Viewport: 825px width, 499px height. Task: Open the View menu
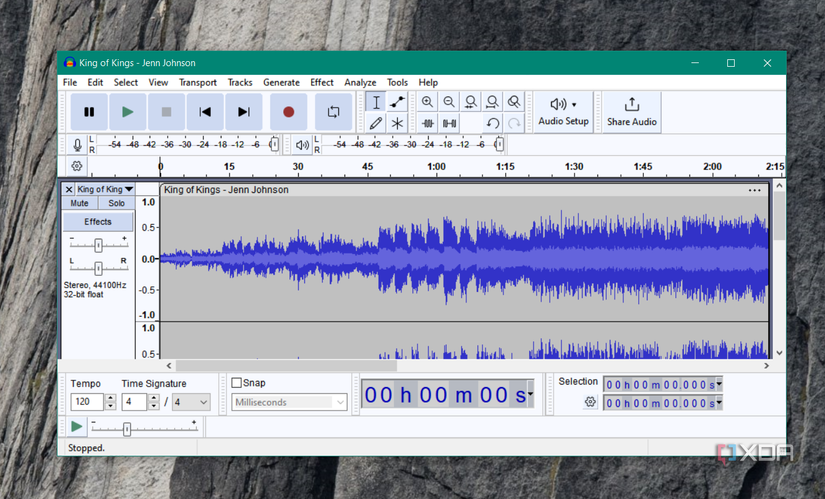[158, 83]
